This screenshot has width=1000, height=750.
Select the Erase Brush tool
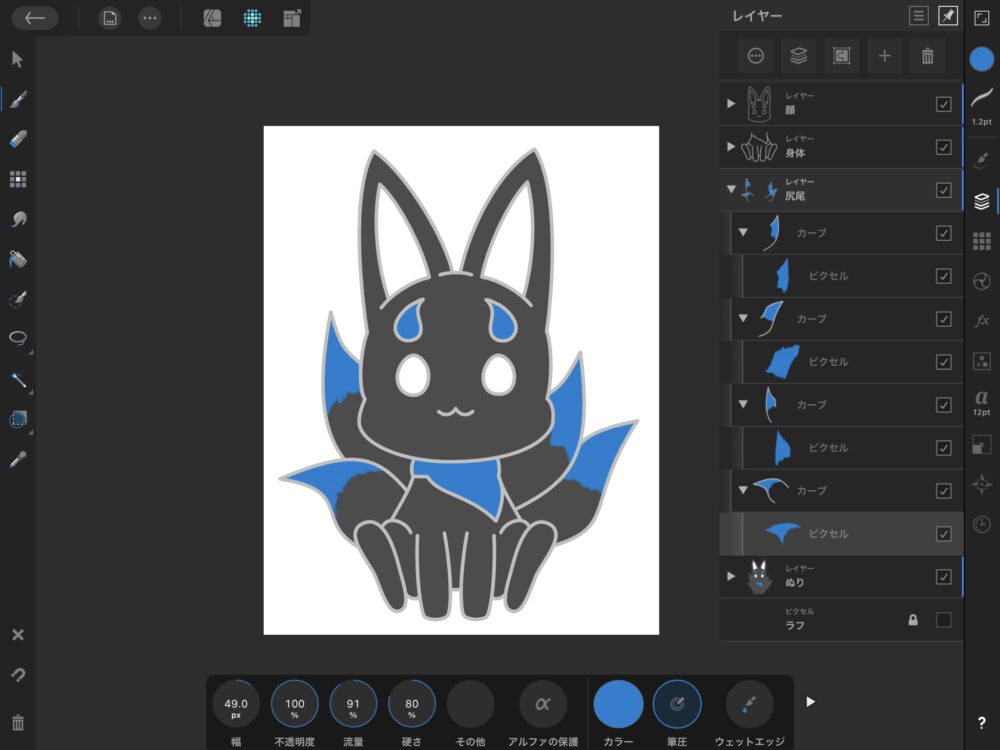18,139
